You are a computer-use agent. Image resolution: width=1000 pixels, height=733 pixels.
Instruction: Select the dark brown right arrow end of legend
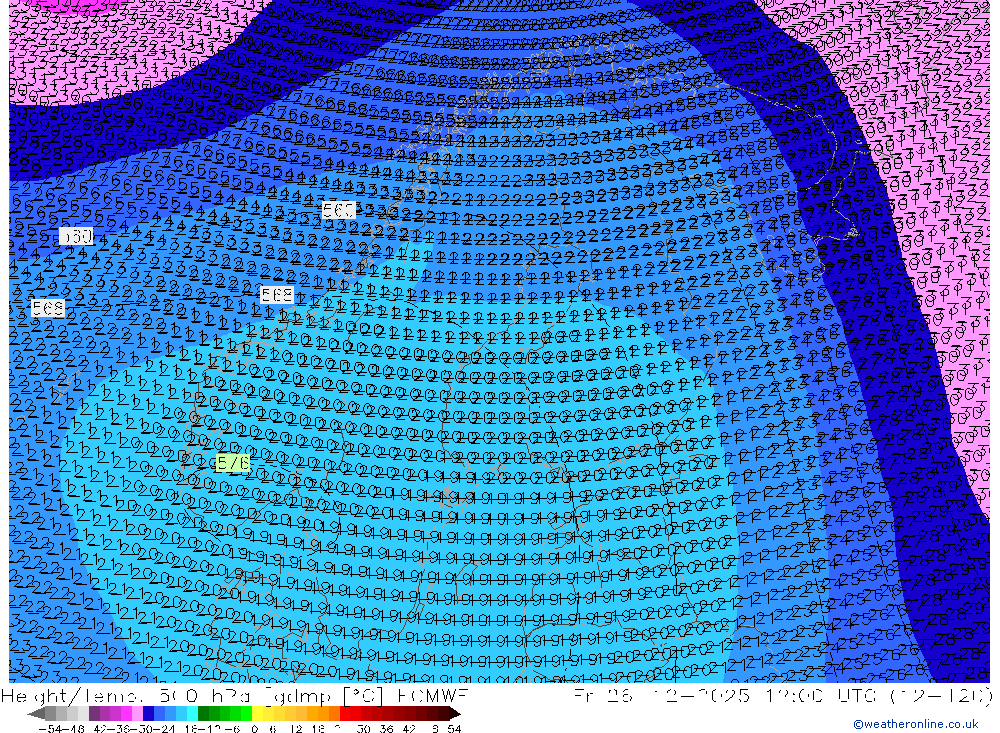tap(455, 714)
